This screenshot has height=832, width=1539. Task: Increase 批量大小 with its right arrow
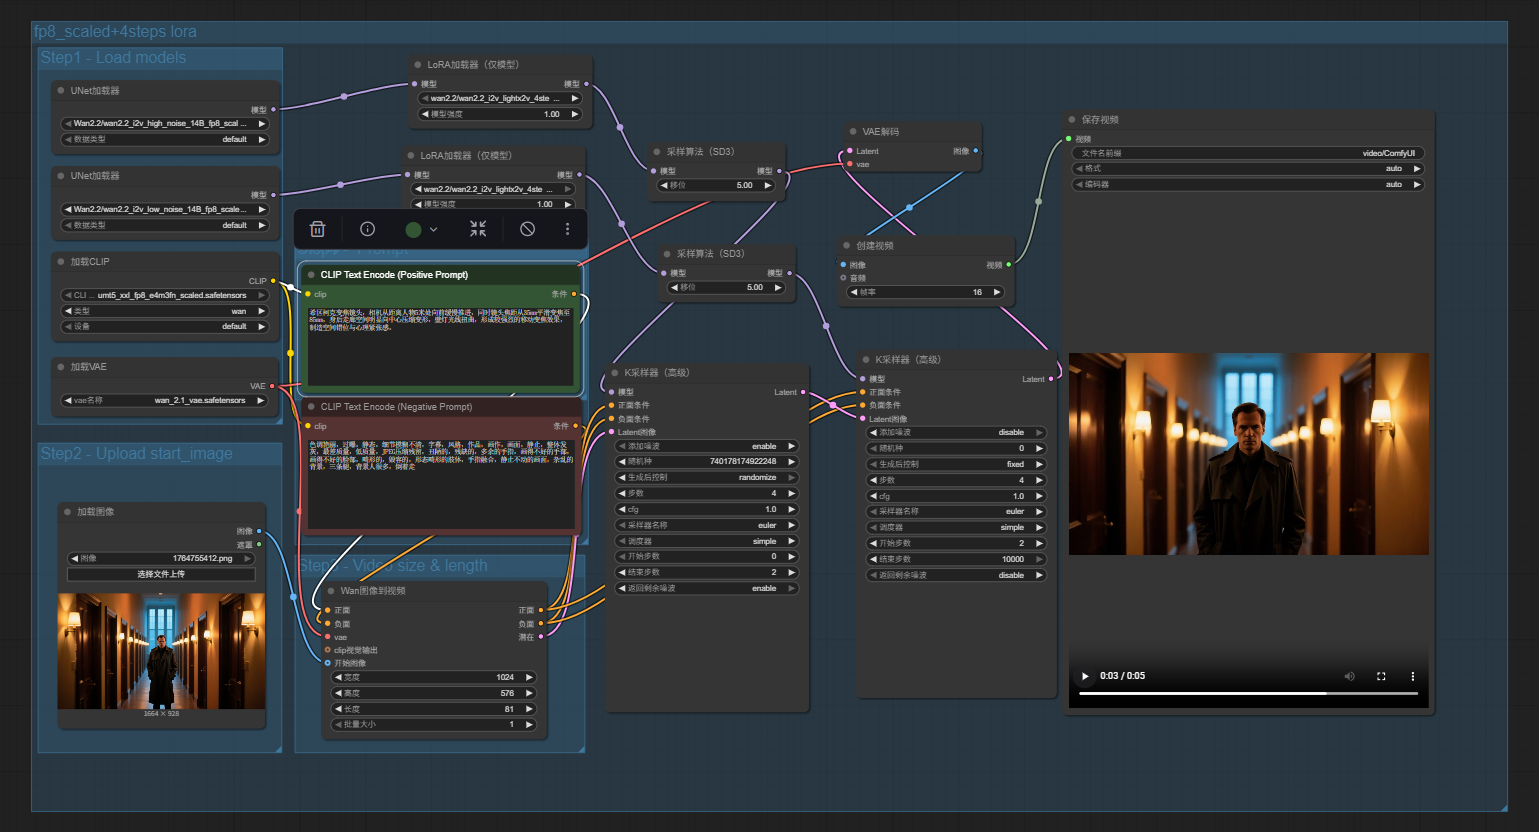pos(529,724)
